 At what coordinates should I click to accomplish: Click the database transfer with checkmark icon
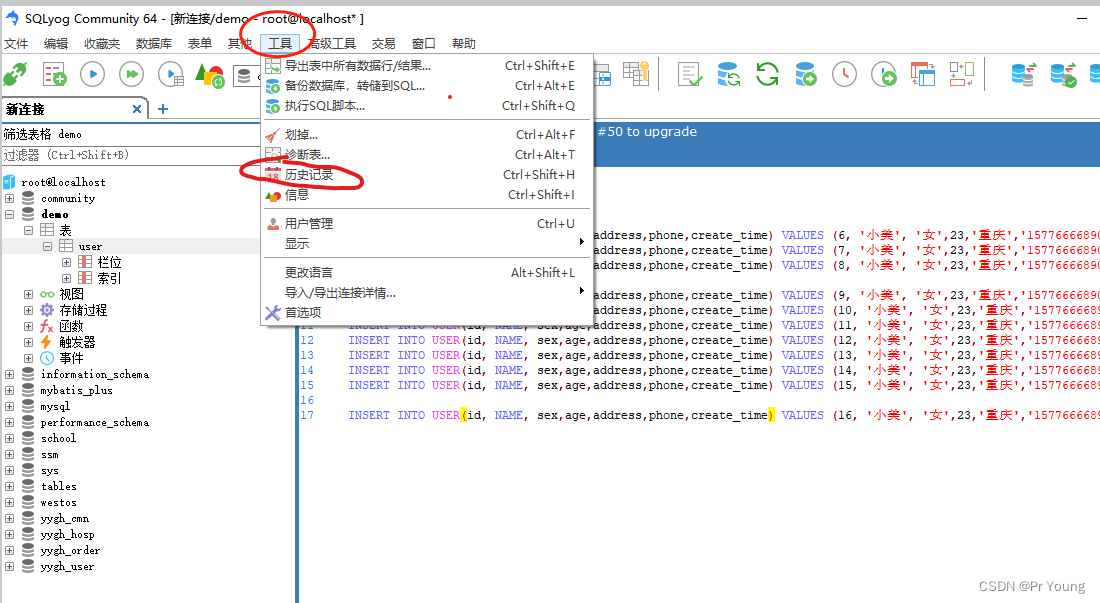[1063, 74]
